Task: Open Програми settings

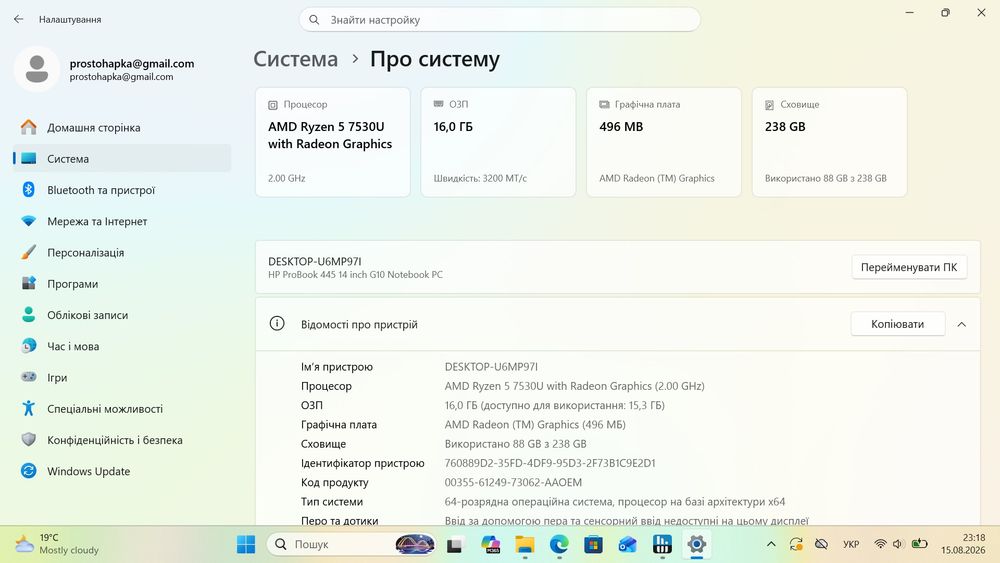Action: (122, 284)
